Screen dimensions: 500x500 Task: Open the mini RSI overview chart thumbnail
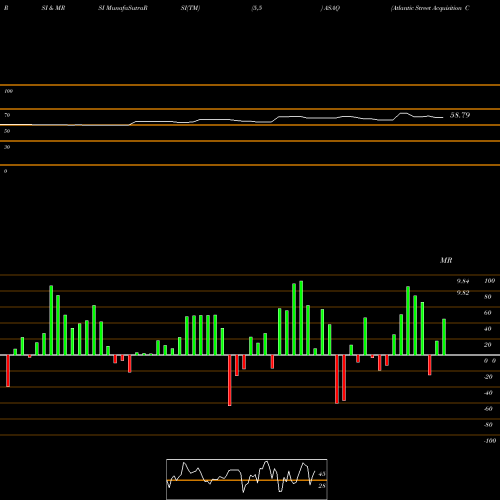[247, 479]
